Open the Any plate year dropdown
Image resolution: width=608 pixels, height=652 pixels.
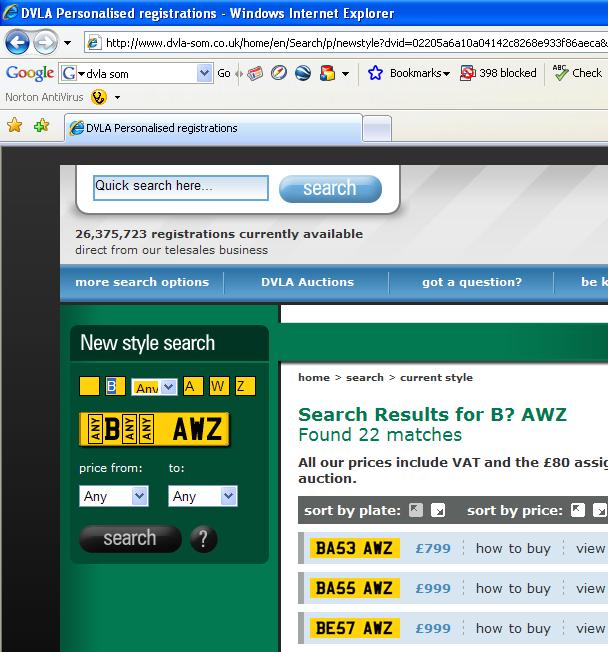click(154, 387)
